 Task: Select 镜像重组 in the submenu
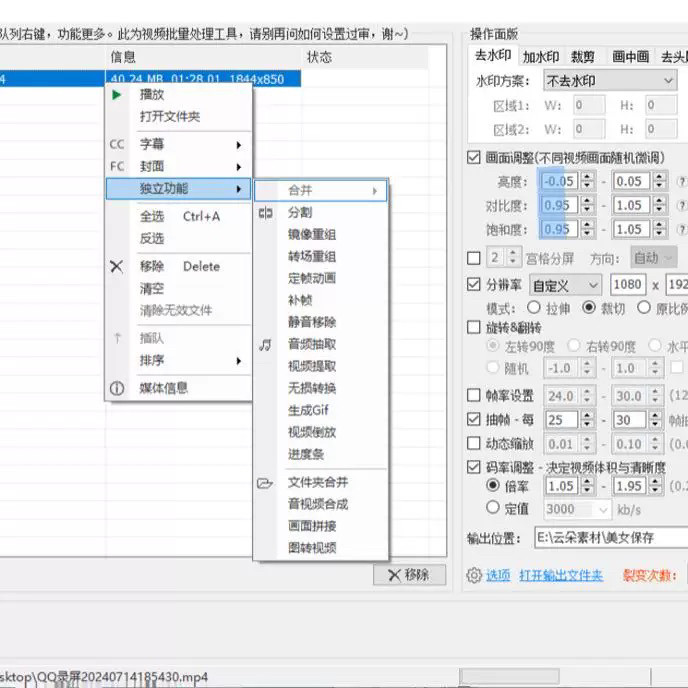pos(312,235)
